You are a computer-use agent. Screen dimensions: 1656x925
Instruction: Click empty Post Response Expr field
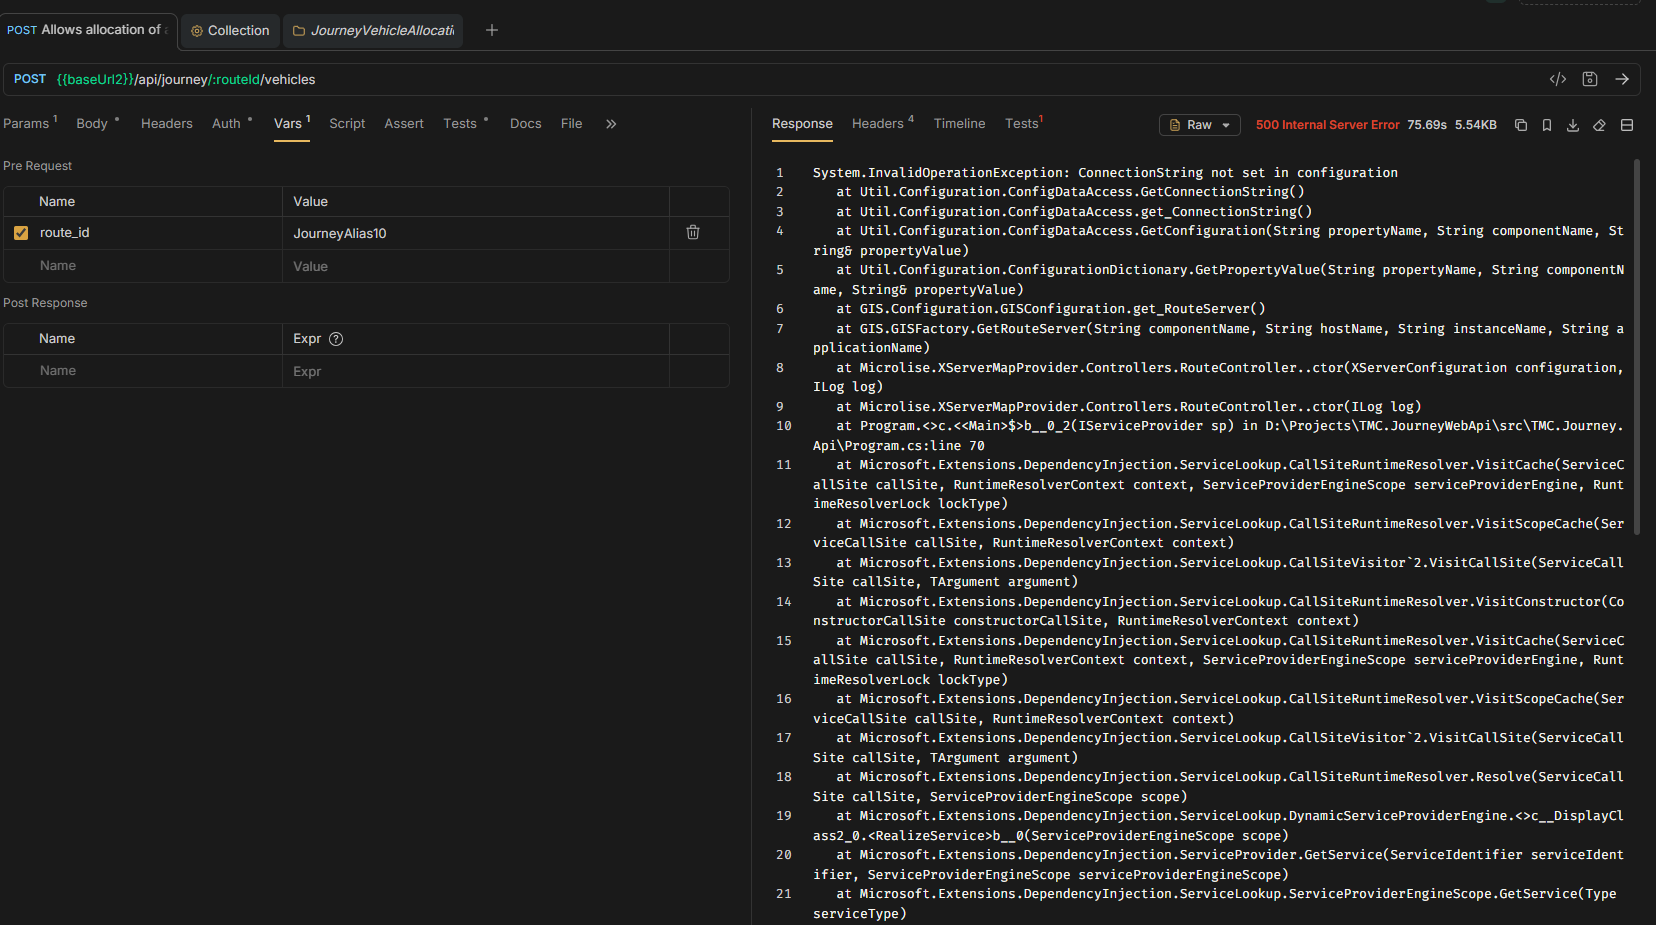click(x=475, y=371)
